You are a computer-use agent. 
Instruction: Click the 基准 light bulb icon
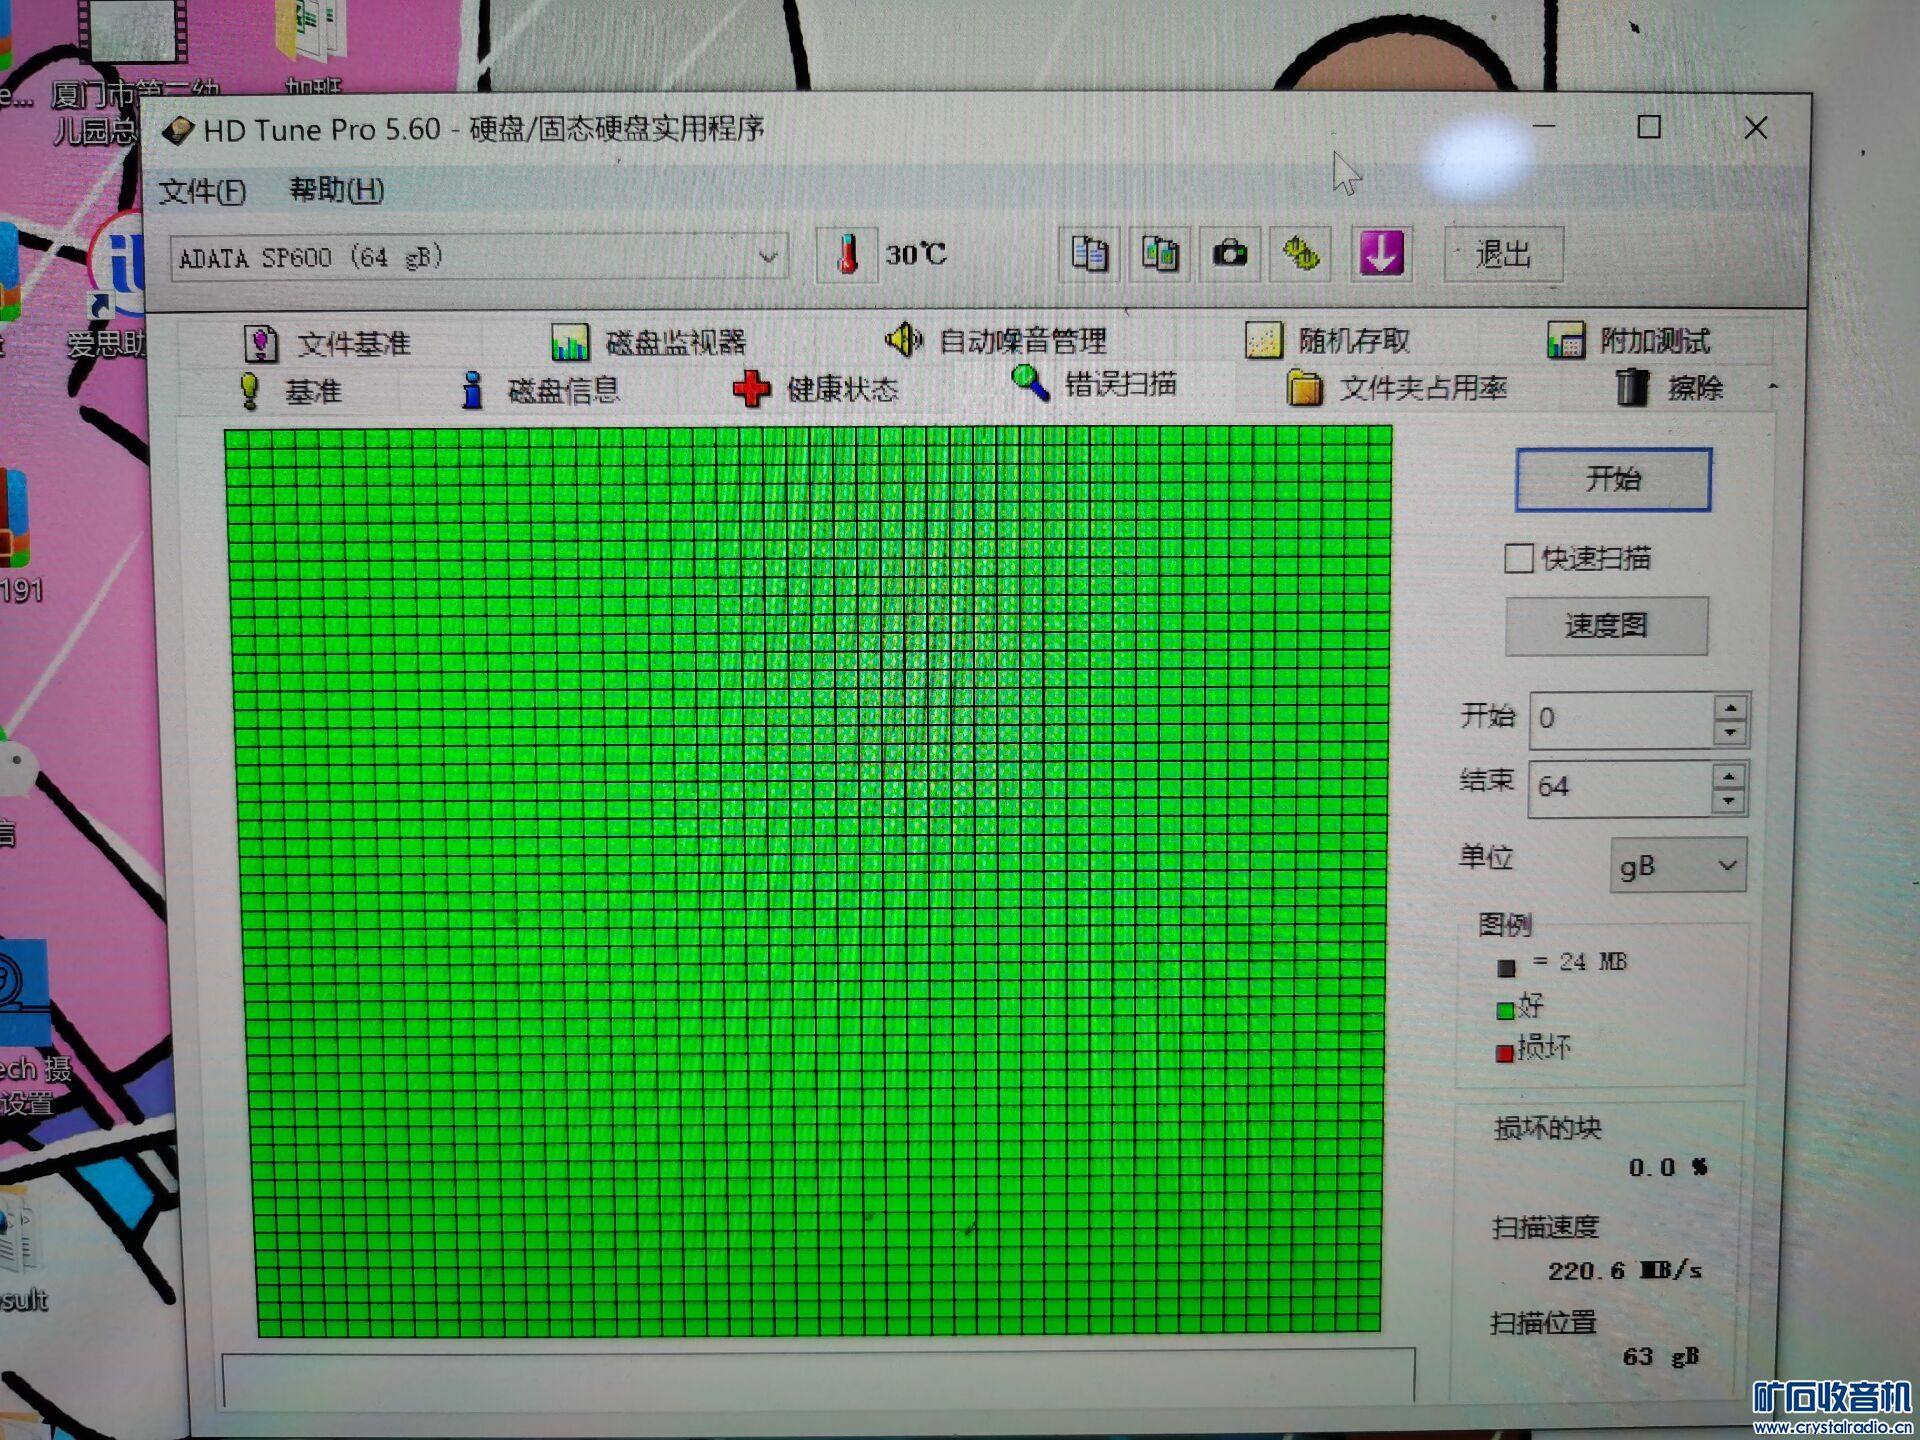(x=250, y=391)
